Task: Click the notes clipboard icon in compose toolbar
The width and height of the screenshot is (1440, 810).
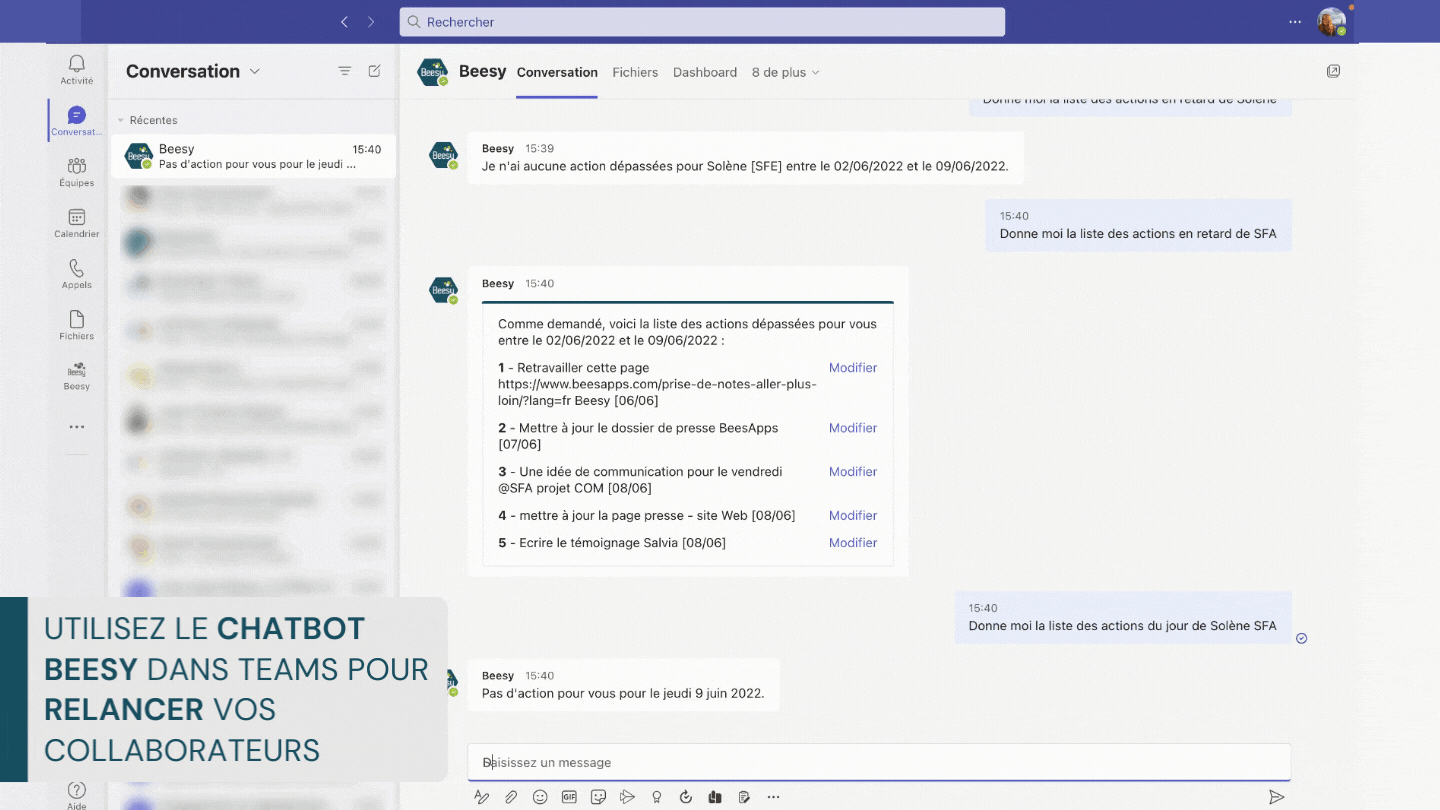Action: click(743, 797)
